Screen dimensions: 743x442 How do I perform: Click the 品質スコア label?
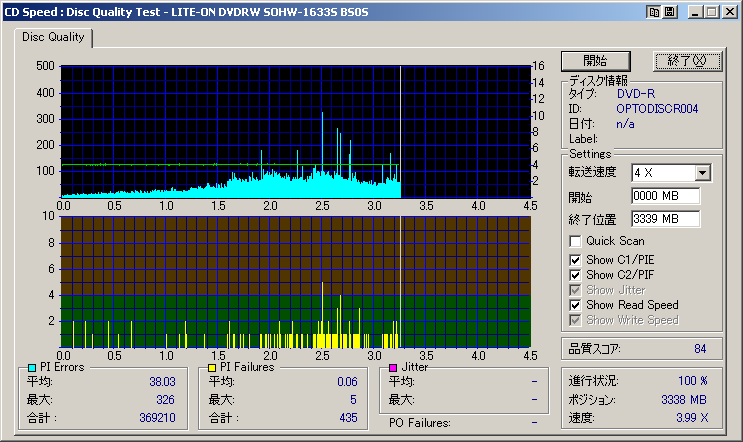coord(594,349)
